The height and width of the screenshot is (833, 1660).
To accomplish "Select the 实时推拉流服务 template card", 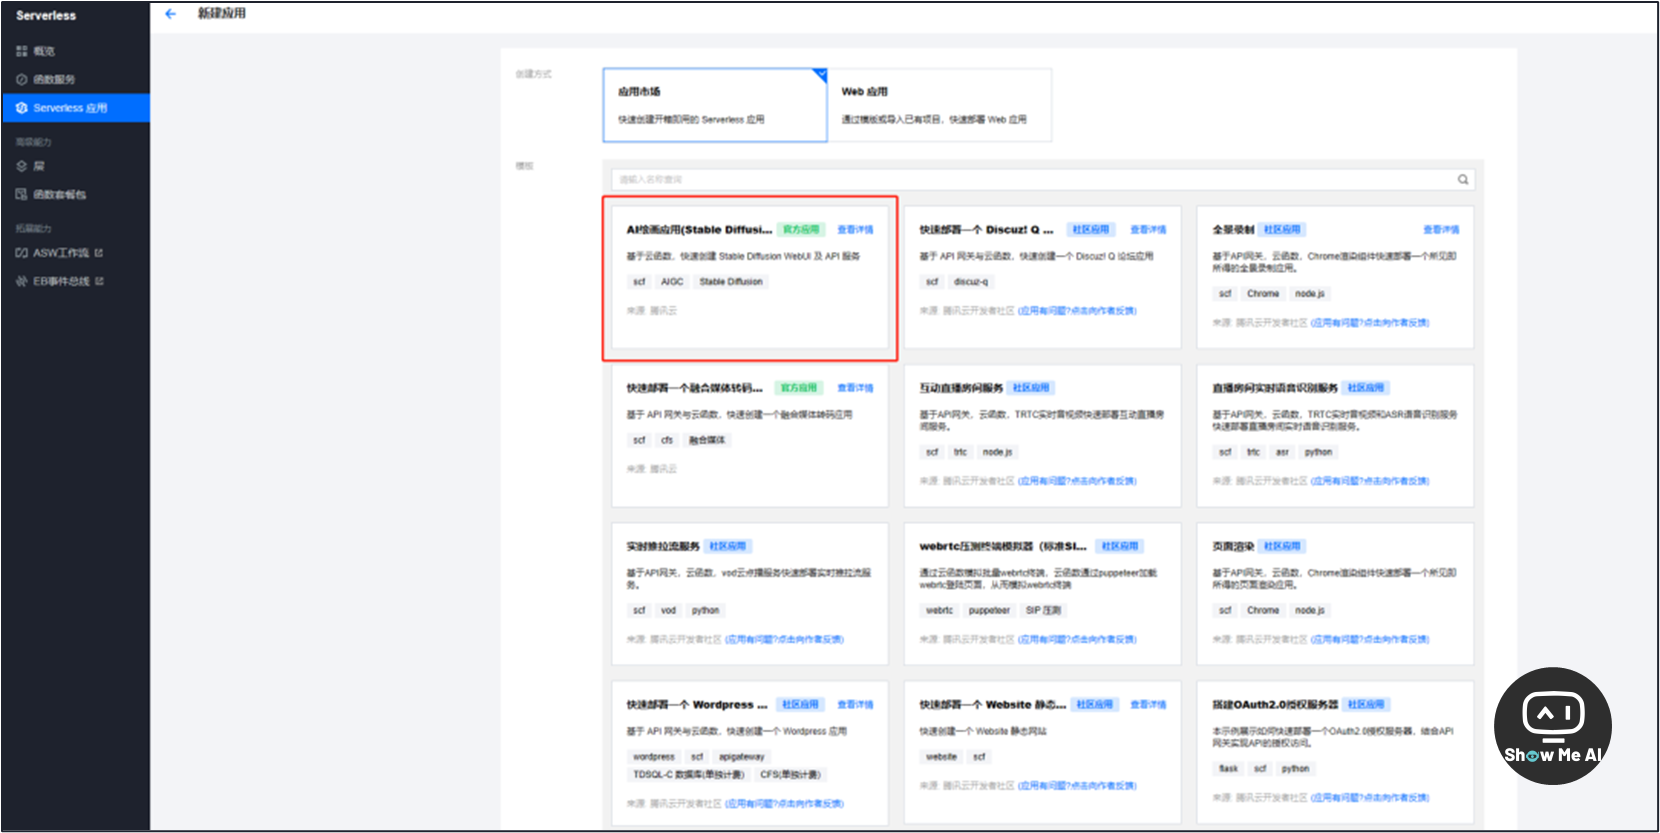I will click(x=750, y=594).
